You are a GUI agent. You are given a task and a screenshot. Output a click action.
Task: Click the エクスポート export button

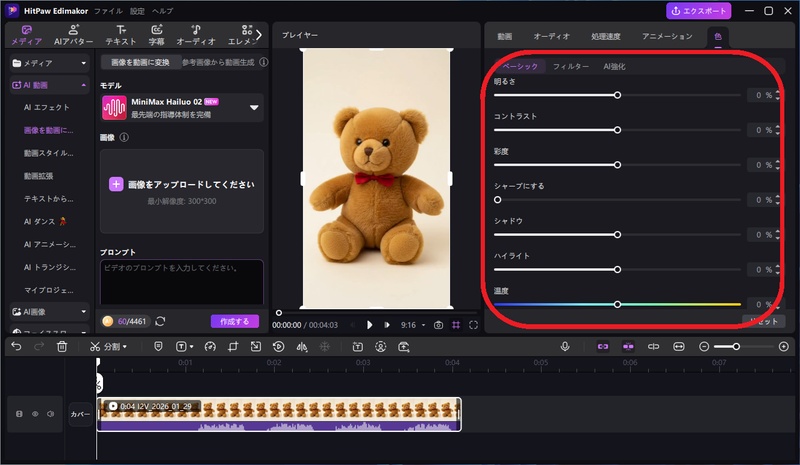coord(698,11)
